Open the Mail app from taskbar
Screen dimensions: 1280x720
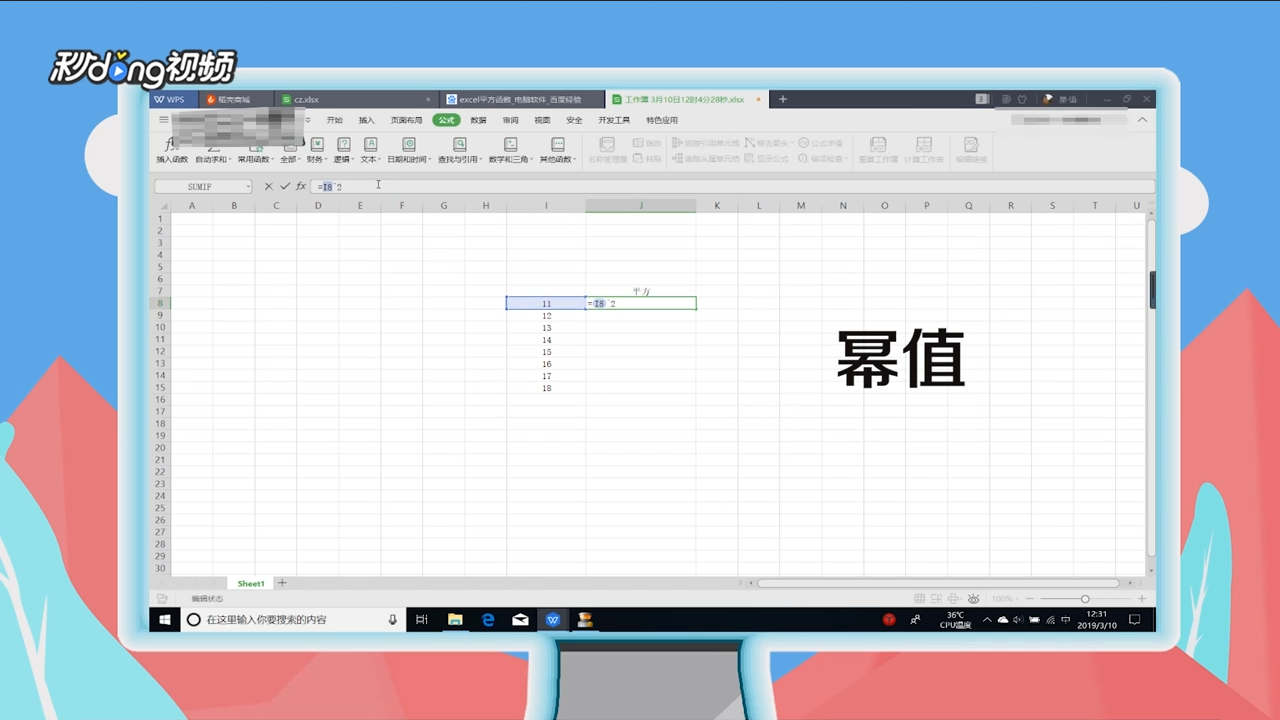(x=520, y=620)
